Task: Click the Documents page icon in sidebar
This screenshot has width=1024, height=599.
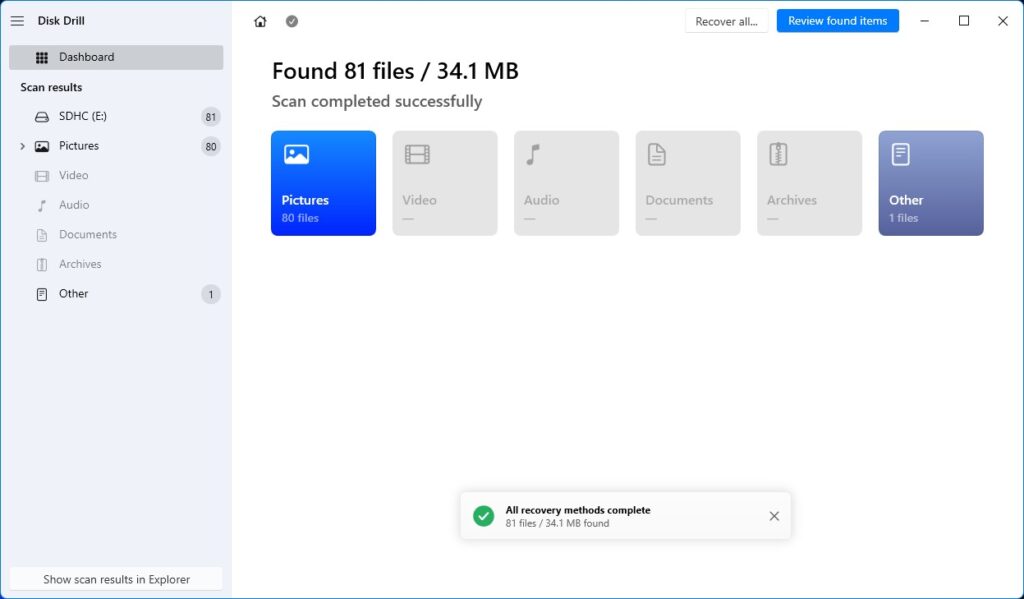Action: coord(41,234)
